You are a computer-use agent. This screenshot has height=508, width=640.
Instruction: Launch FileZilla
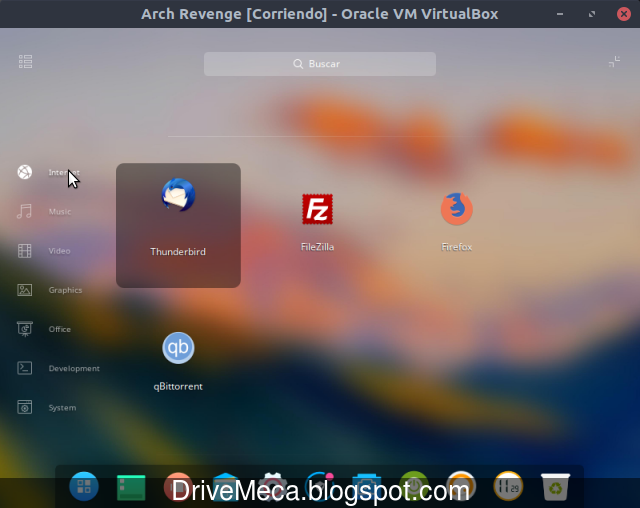[317, 222]
